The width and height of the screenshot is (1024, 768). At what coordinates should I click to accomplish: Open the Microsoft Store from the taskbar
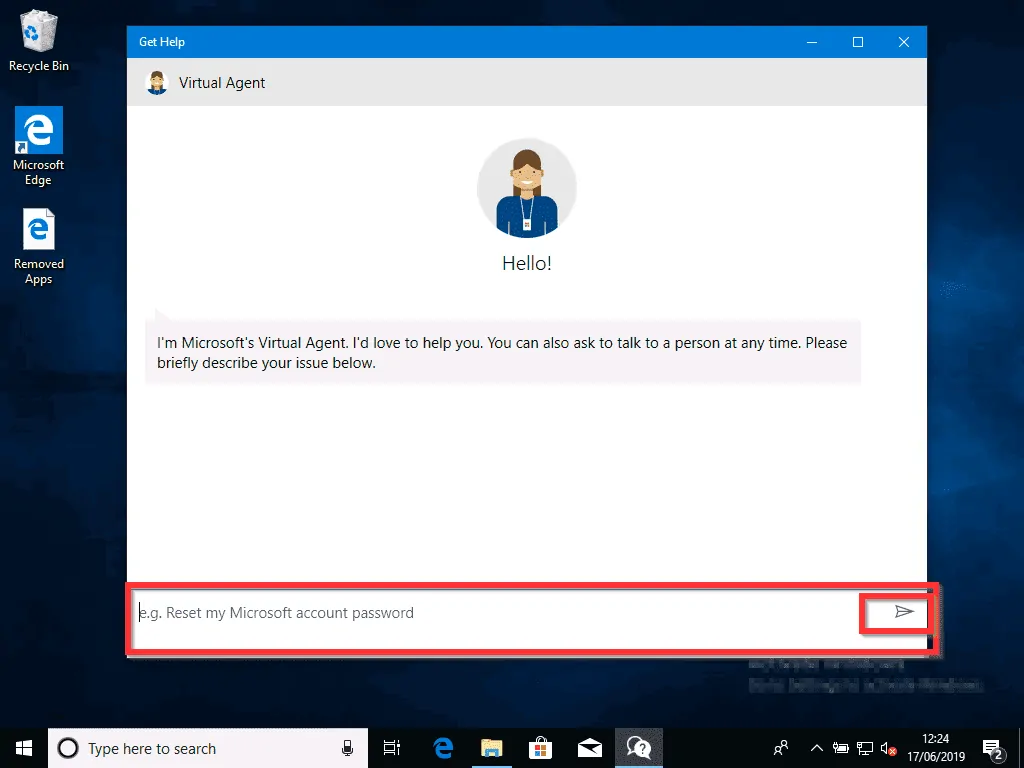540,747
